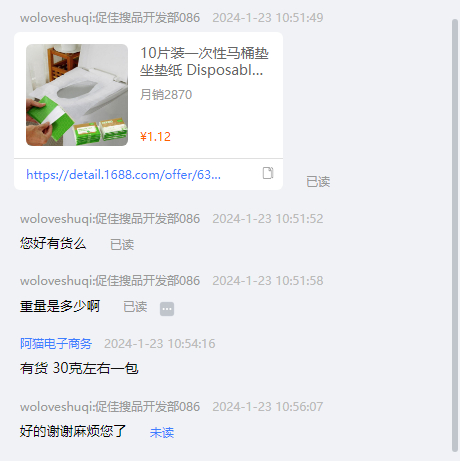Click the message 有货 30克左右一包
The image size is (460, 461).
[x=79, y=368]
